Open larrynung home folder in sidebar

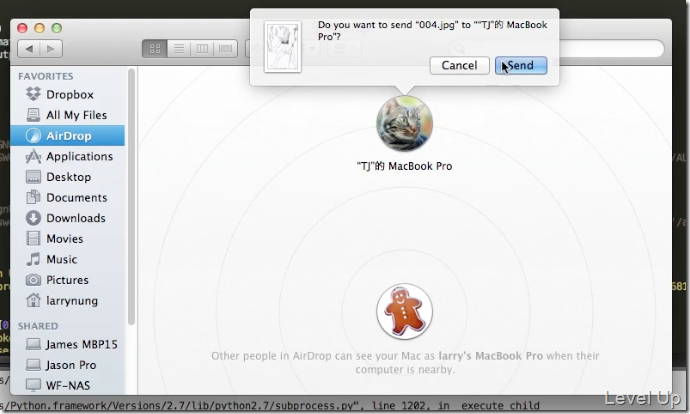coord(67,300)
